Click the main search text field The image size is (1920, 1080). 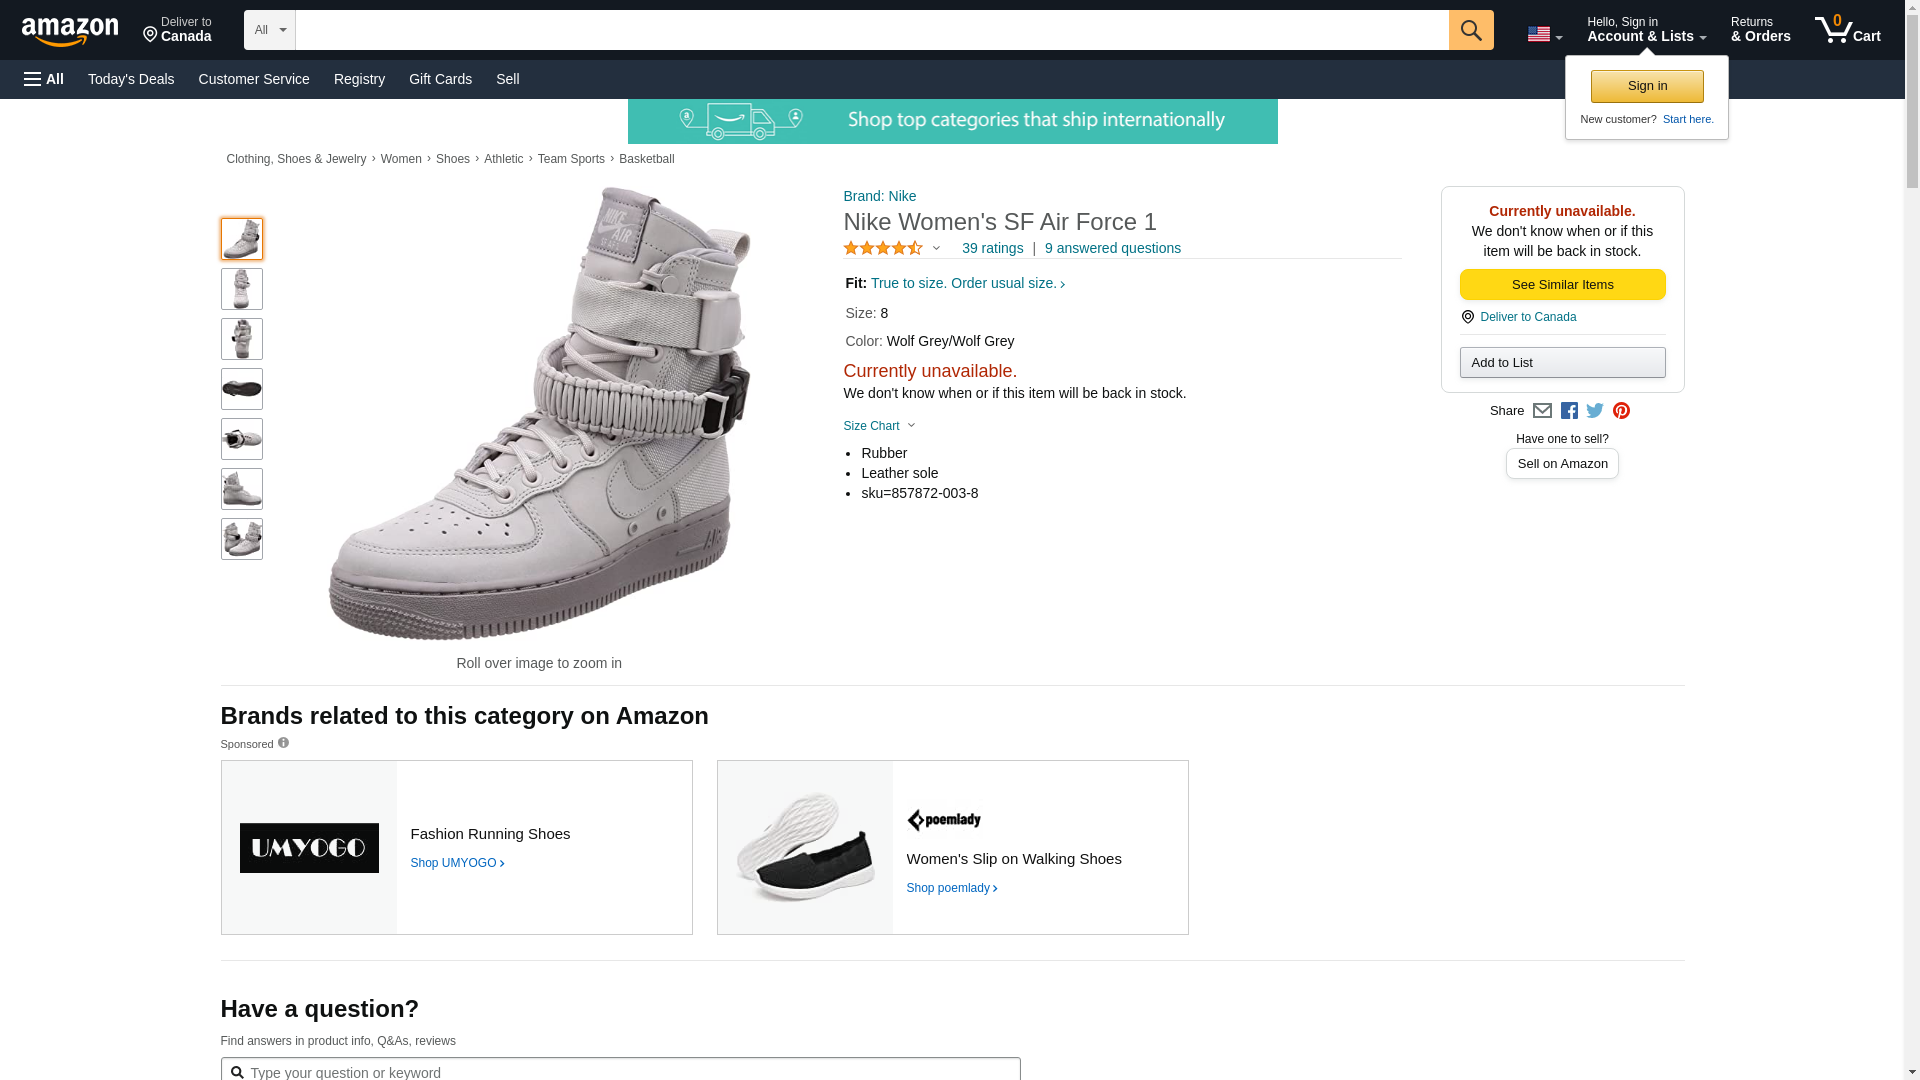click(x=871, y=30)
